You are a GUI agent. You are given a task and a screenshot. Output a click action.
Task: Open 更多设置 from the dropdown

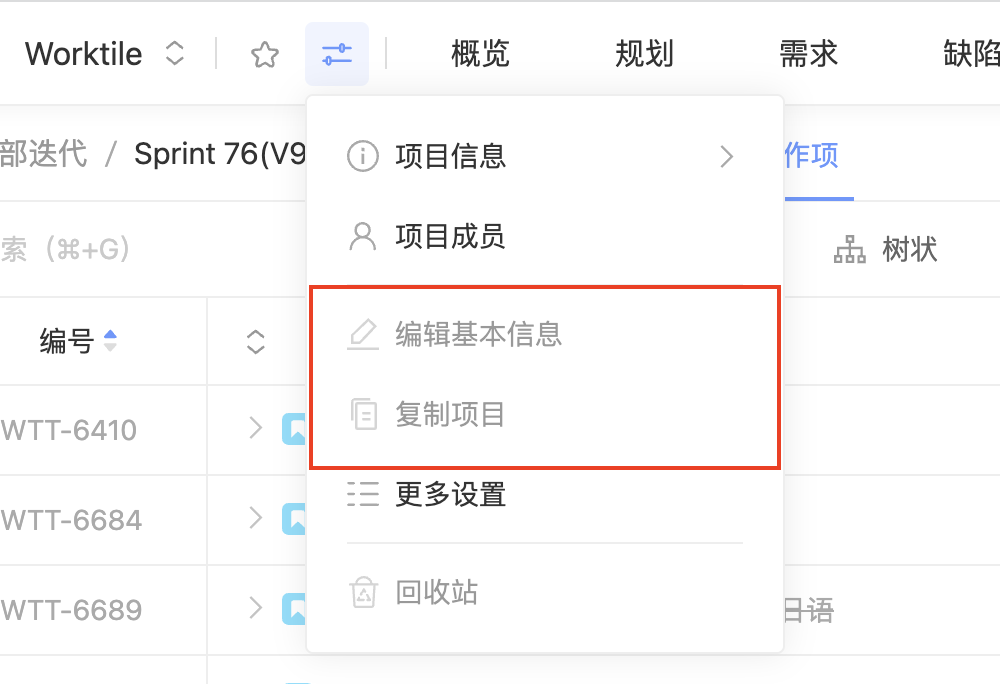tap(450, 494)
